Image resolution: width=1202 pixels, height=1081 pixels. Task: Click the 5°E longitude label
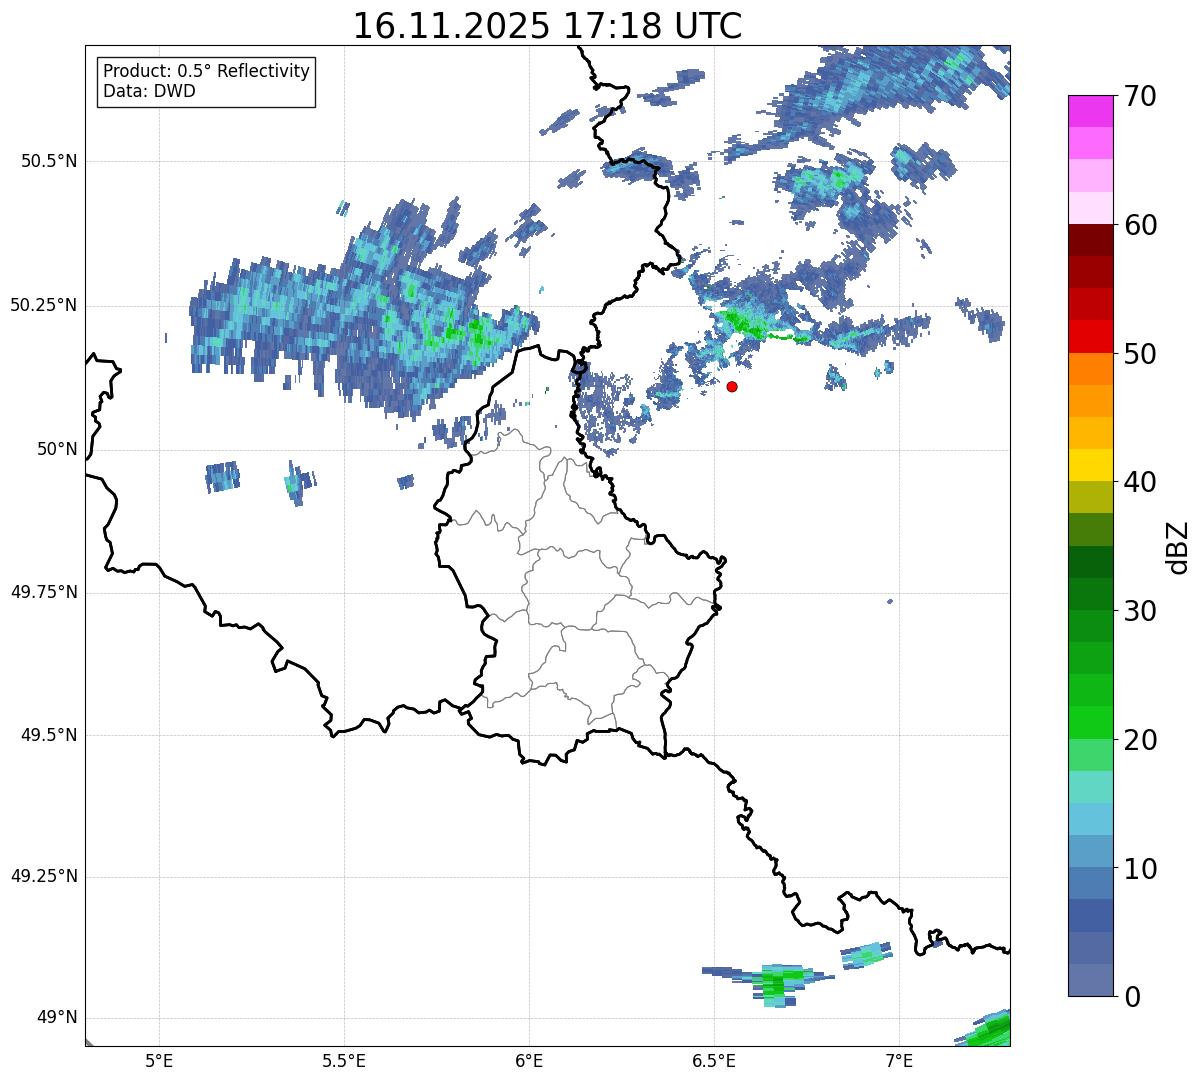[159, 1060]
